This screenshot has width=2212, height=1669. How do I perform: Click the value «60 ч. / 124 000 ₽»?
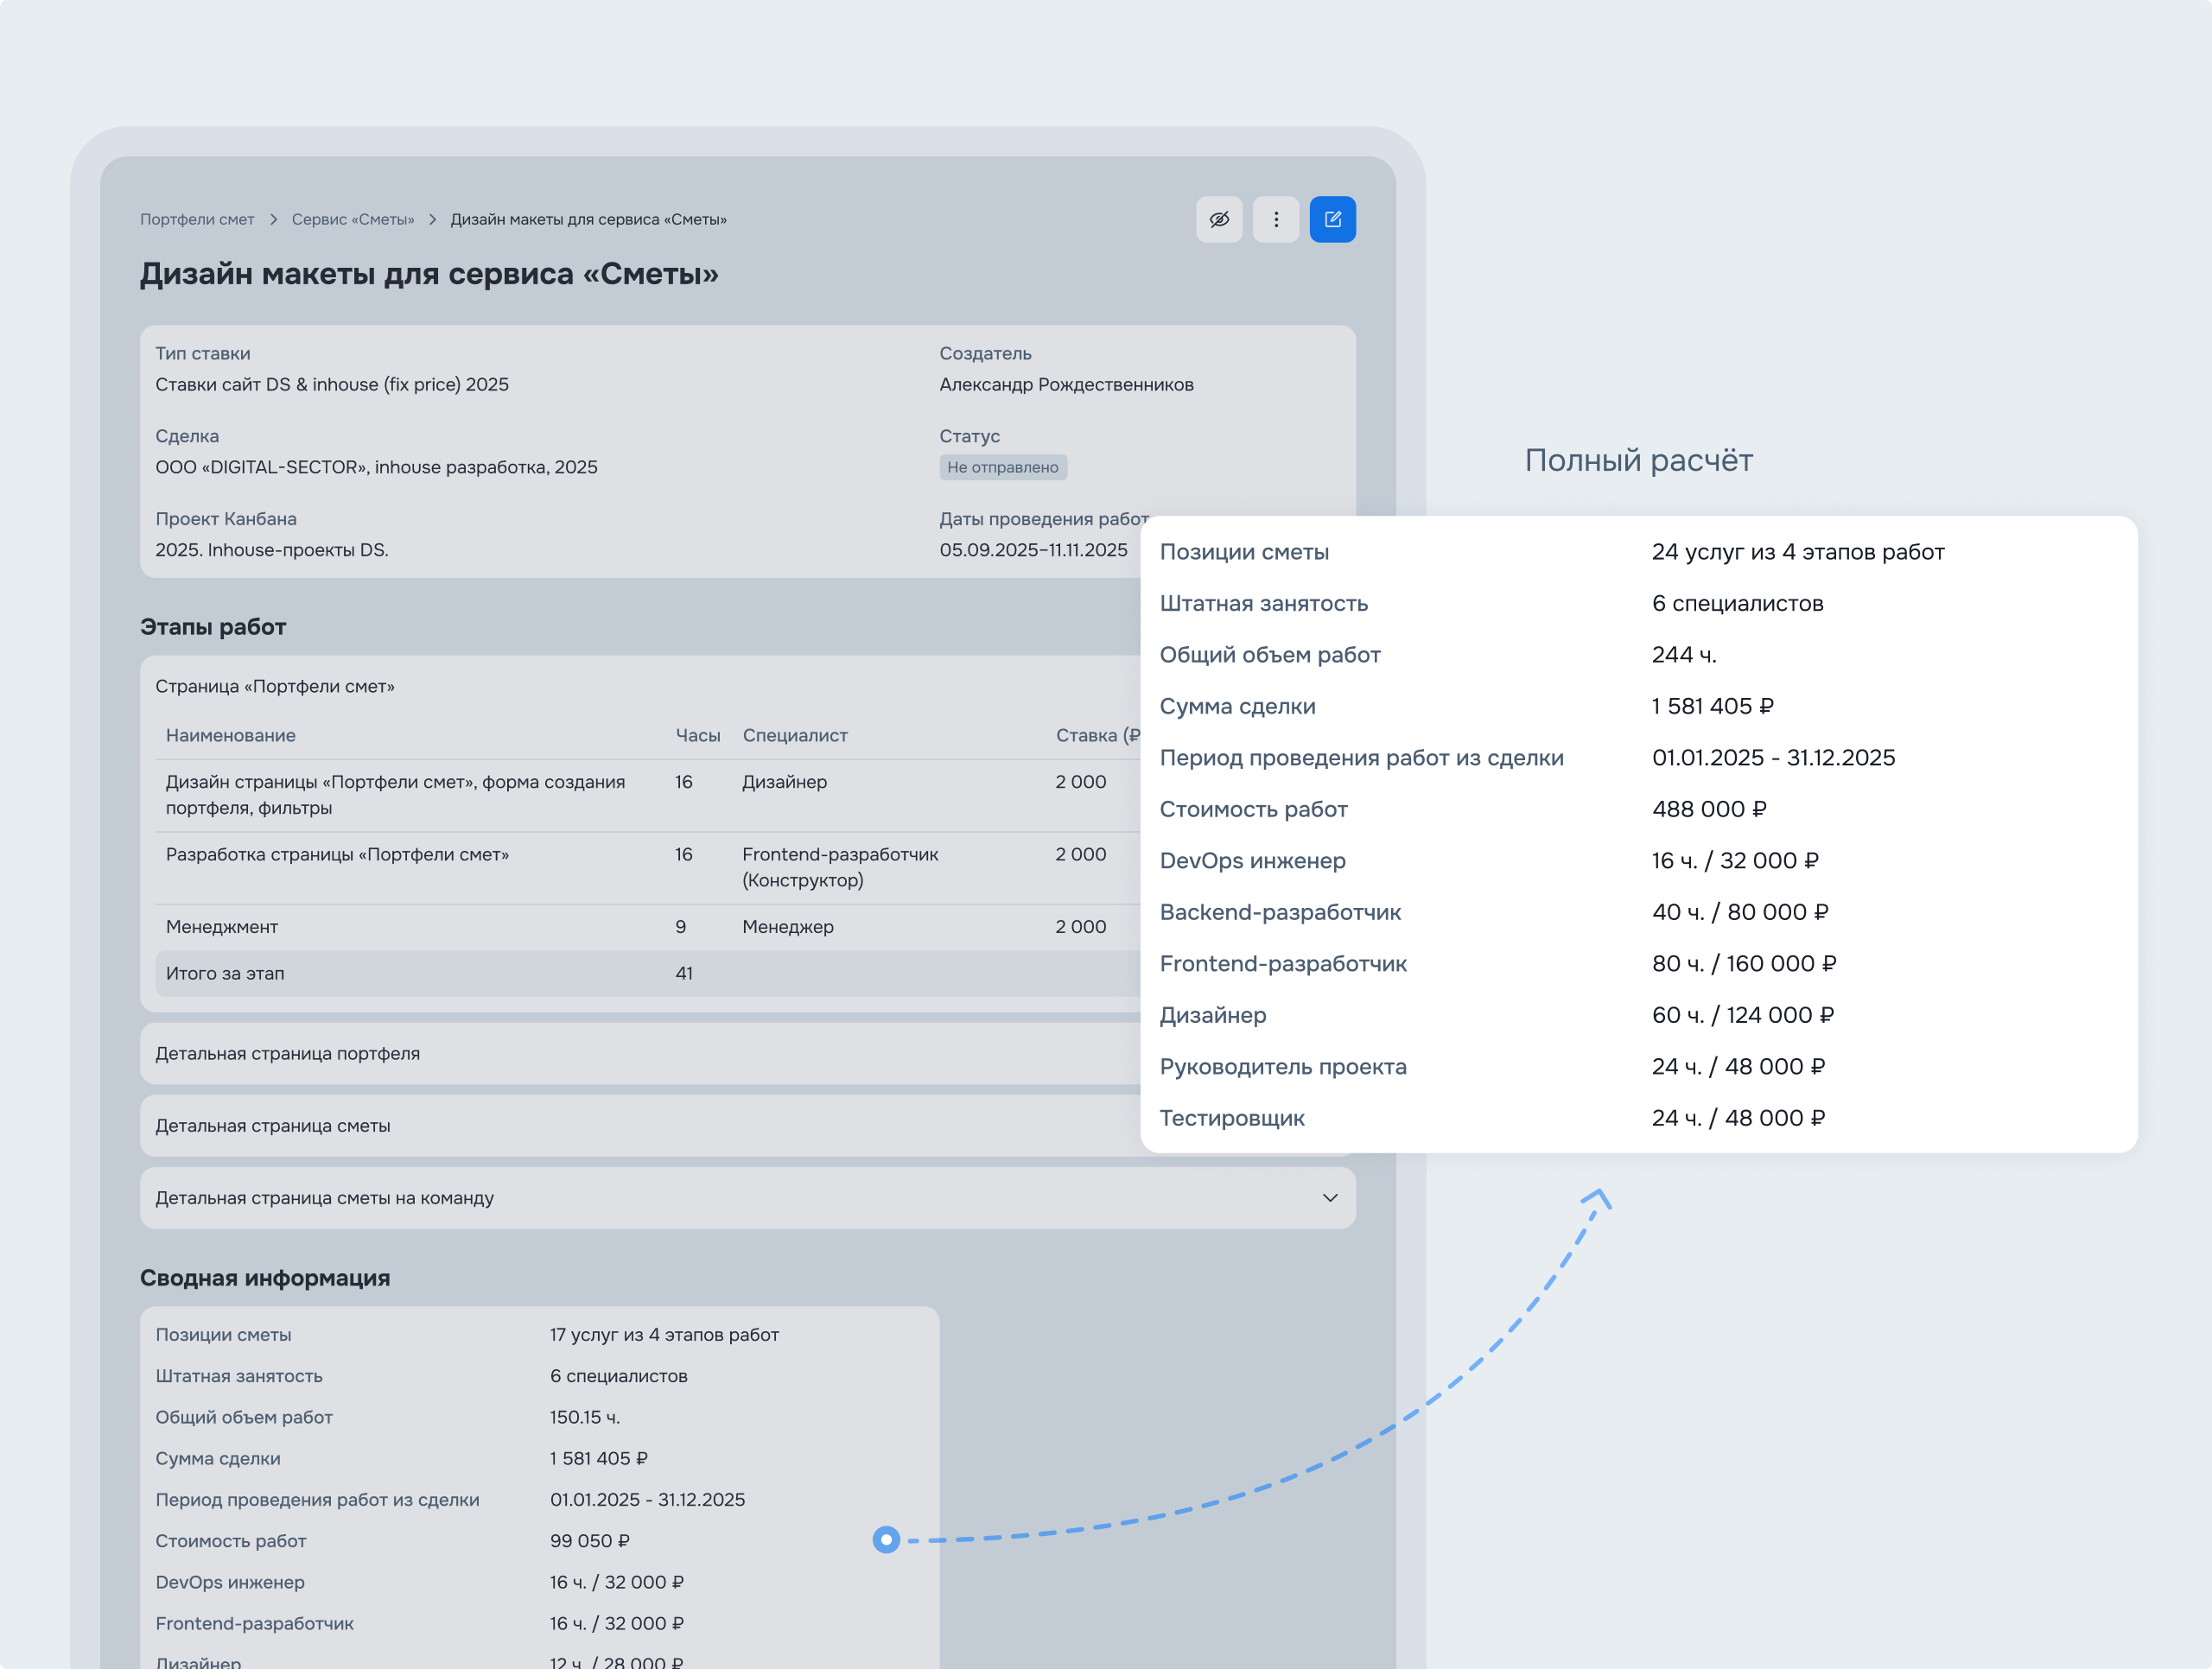pos(1743,1015)
